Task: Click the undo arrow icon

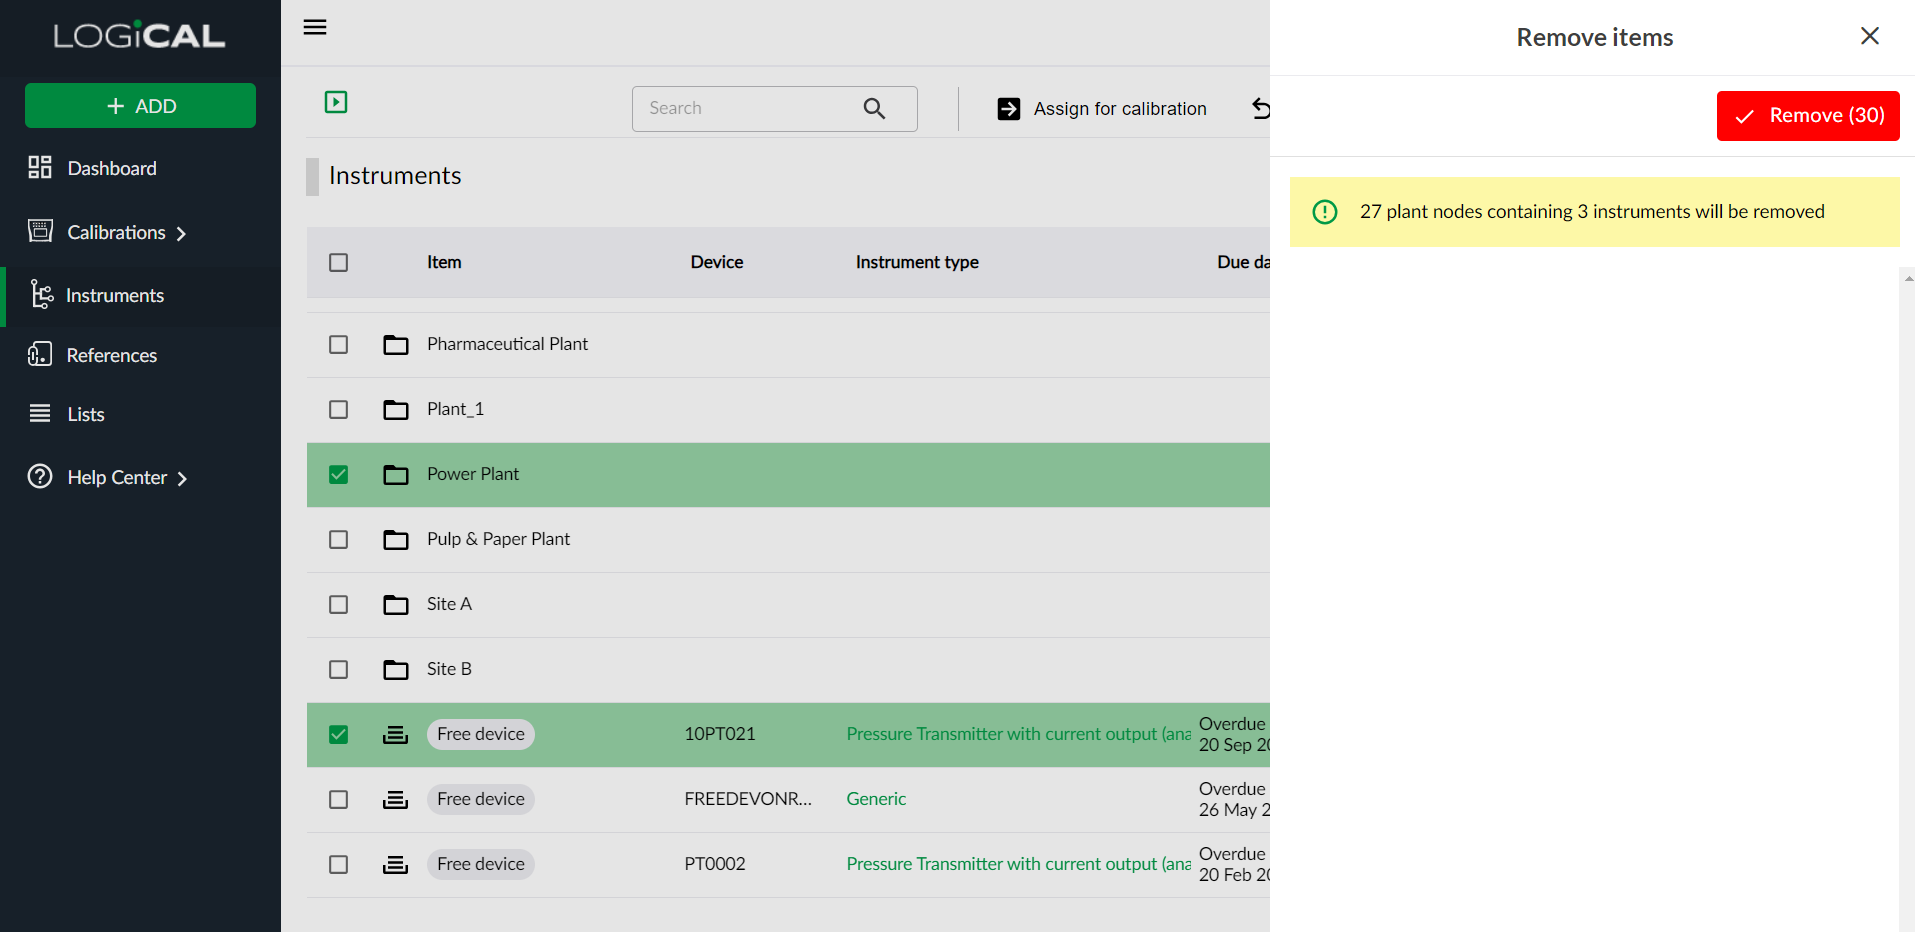Action: (x=1261, y=108)
